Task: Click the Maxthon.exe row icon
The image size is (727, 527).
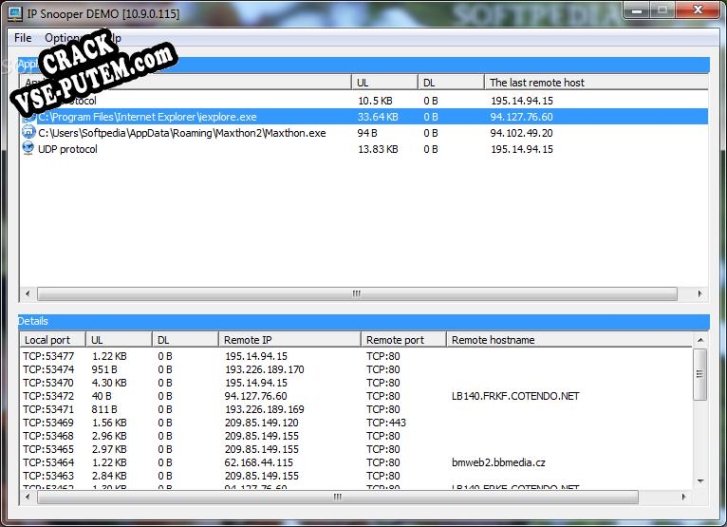Action: click(x=28, y=133)
